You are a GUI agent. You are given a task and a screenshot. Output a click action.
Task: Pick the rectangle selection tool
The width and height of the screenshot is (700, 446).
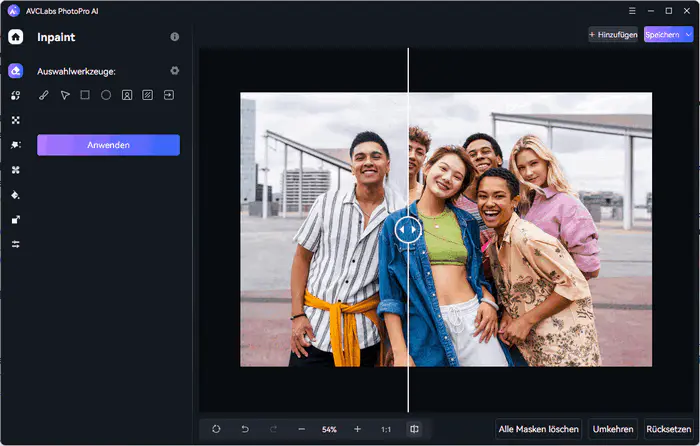click(x=85, y=95)
